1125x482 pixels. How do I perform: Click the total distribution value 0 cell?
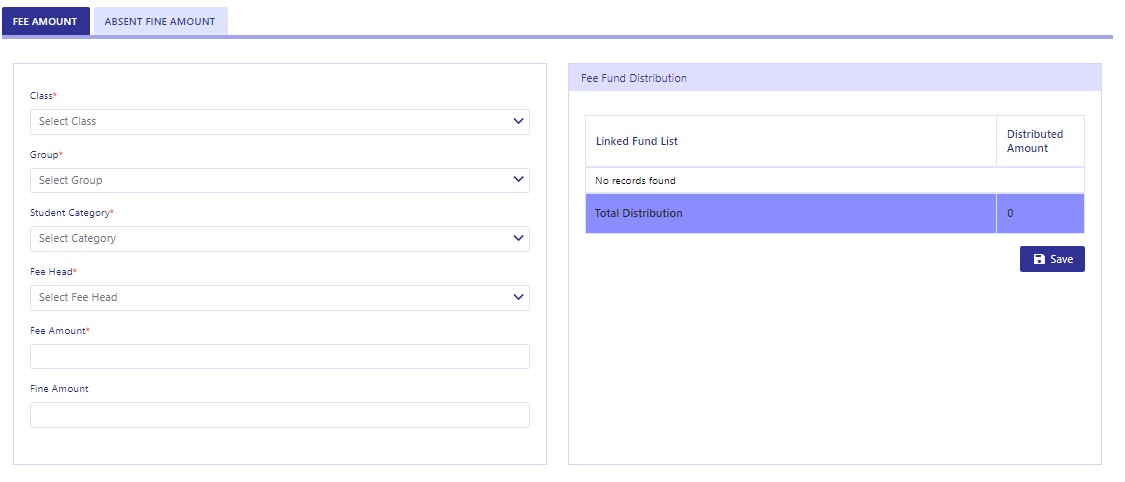(1040, 214)
